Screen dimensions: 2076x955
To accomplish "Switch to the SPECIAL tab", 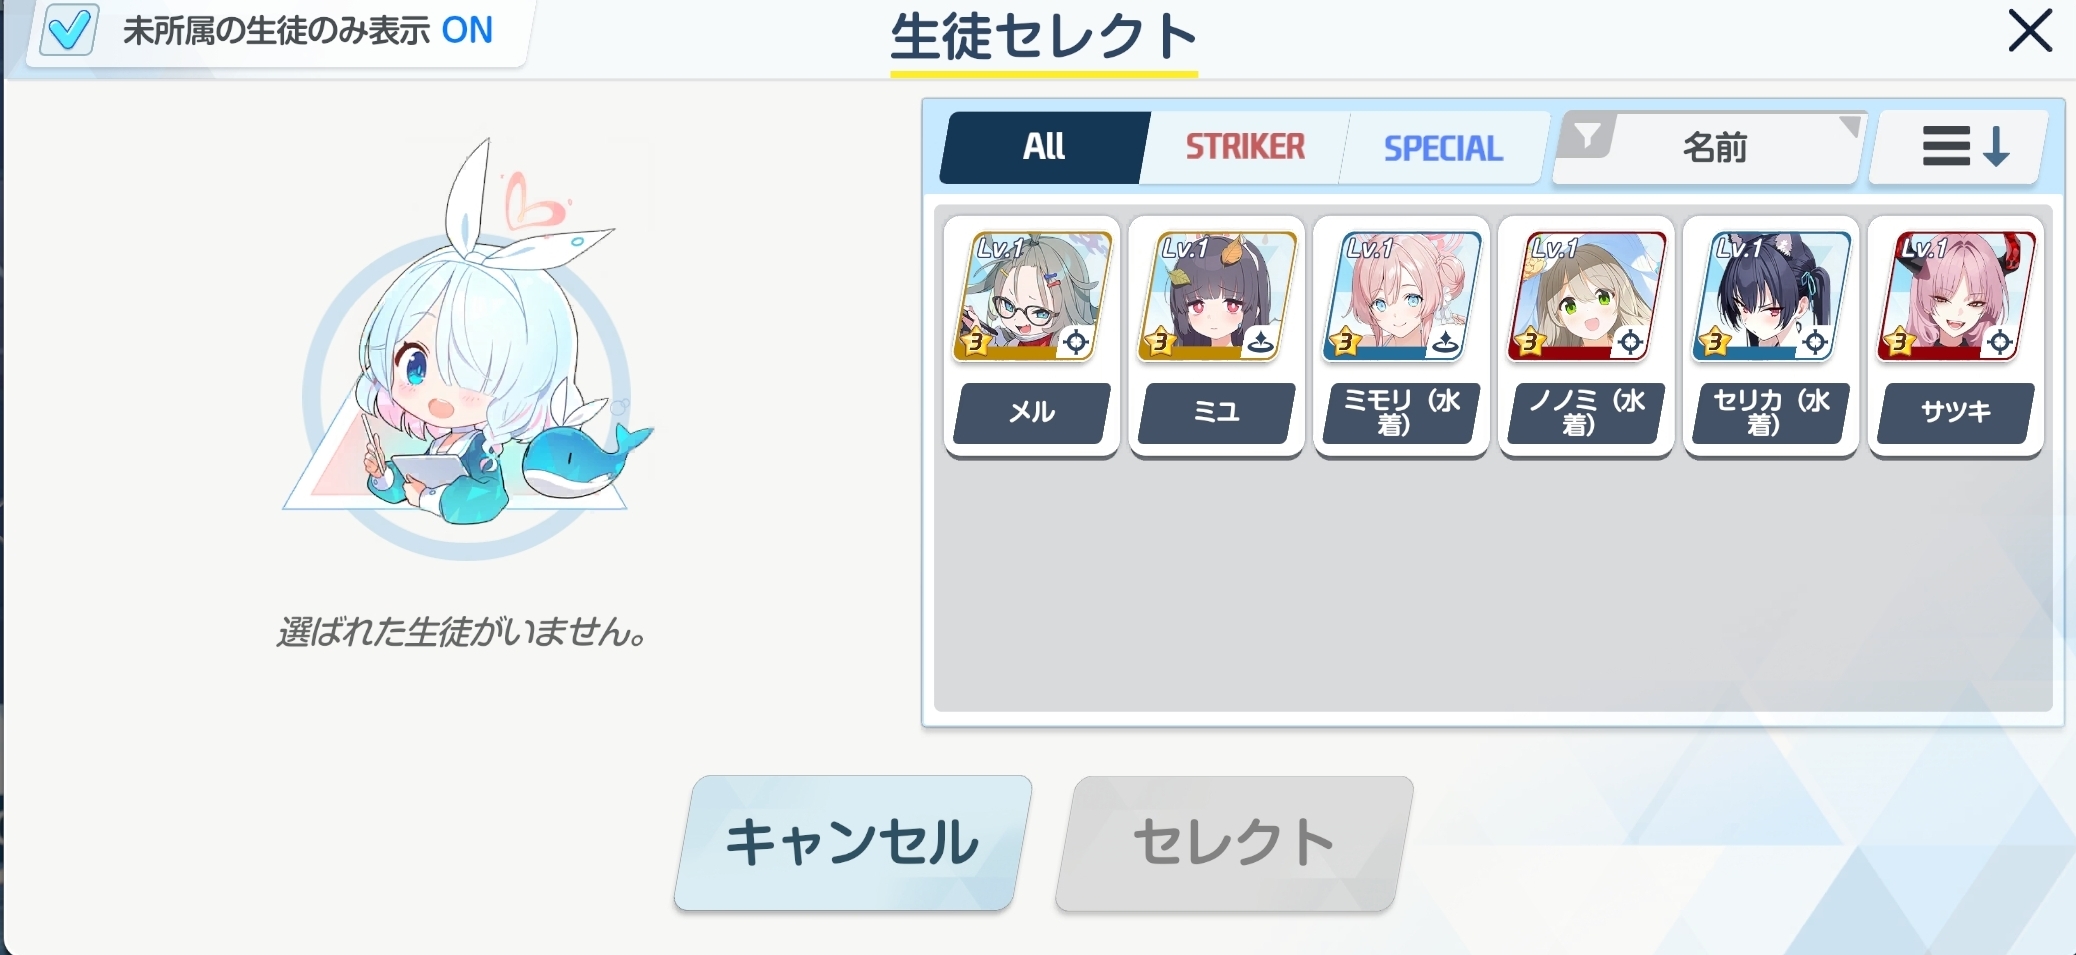I will coord(1443,148).
